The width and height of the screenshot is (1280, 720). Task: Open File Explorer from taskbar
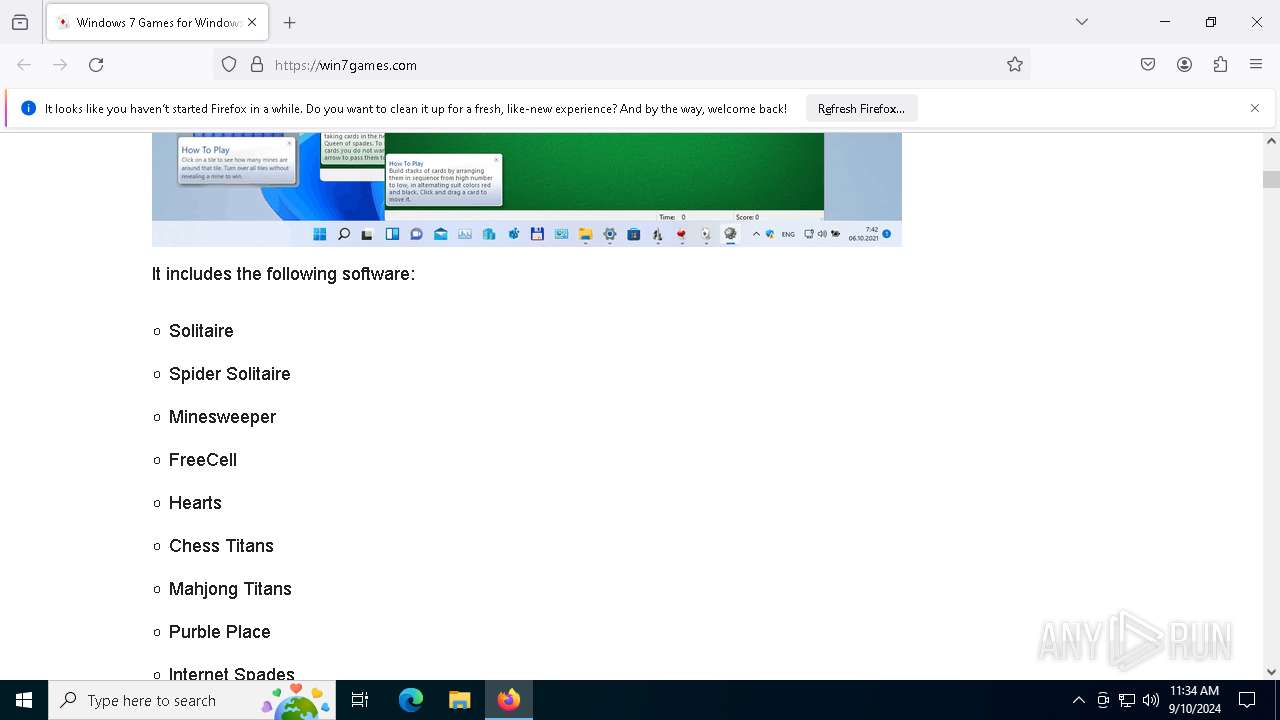459,700
